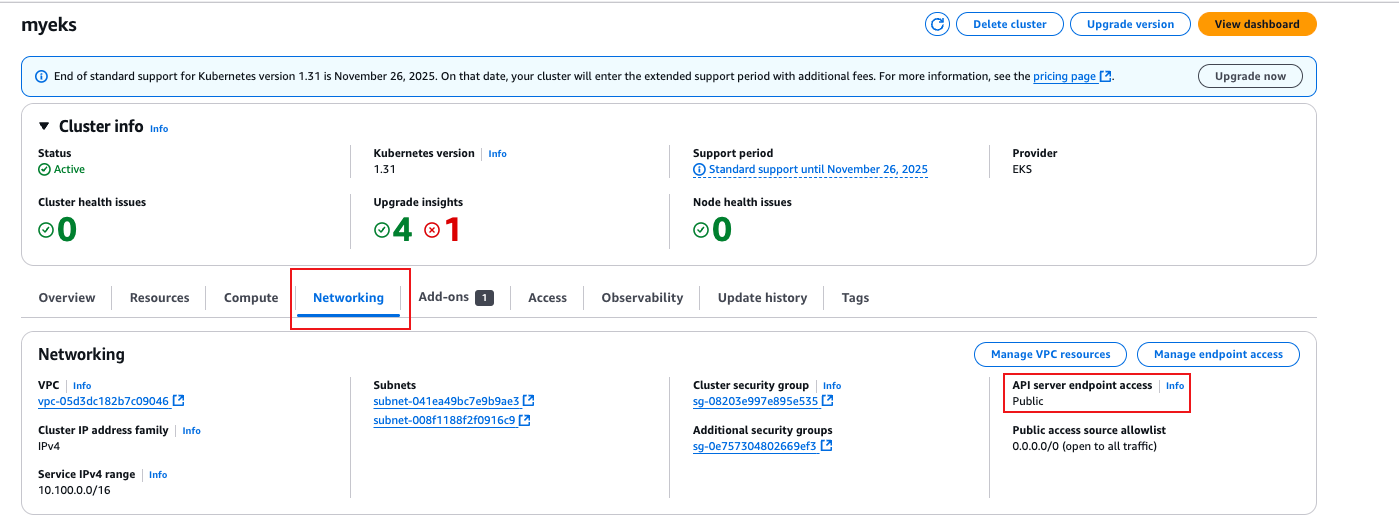1399x521 pixels.
Task: Open the Observability tab
Action: (x=642, y=298)
